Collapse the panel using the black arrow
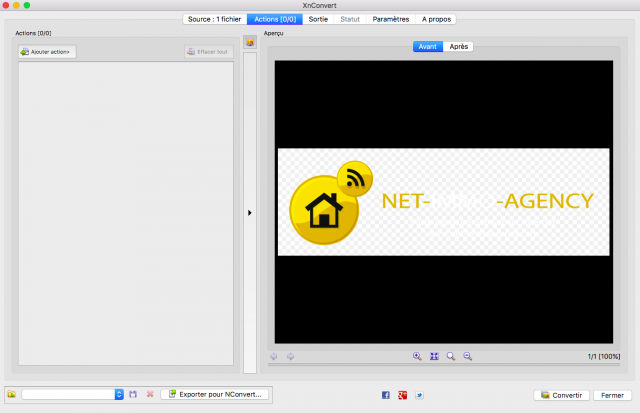The width and height of the screenshot is (640, 413). pyautogui.click(x=249, y=213)
